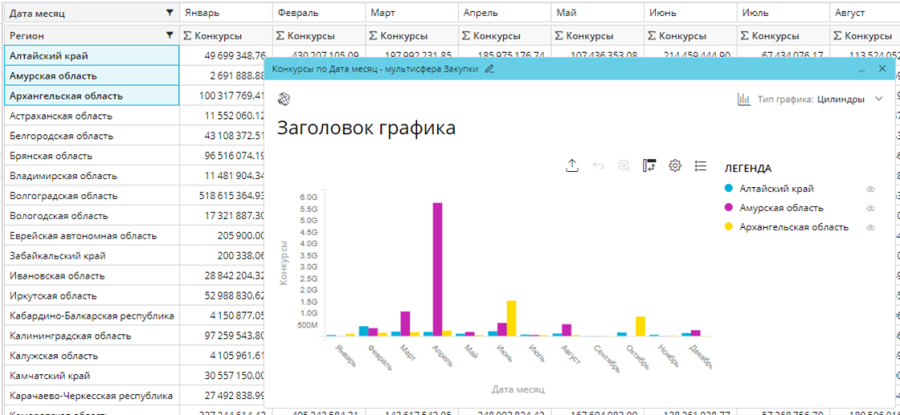Click the zoom reset magnifier icon

624,166
